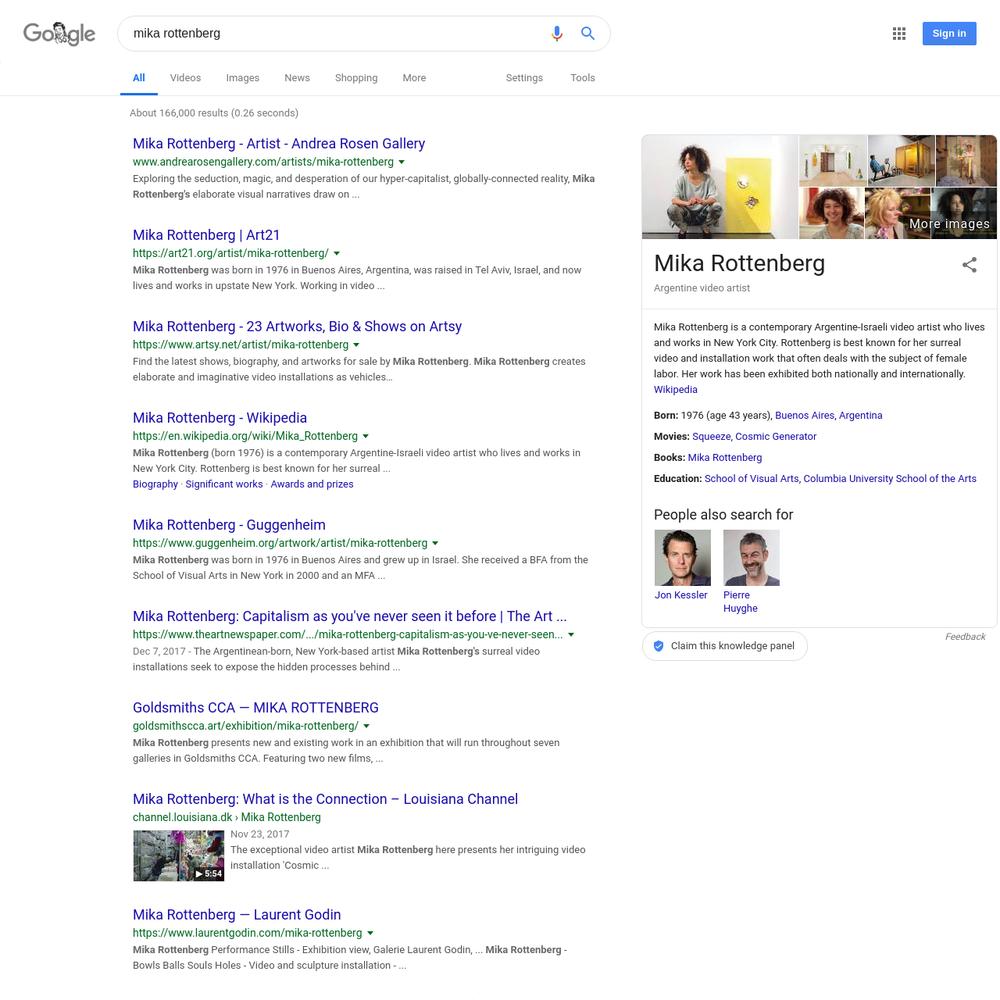The width and height of the screenshot is (1000, 1000).
Task: Play the Louisiana Channel video thumbnail
Action: coord(179,855)
